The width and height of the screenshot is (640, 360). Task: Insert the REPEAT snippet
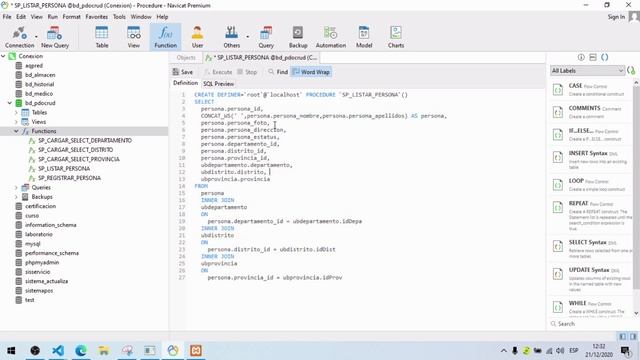[591, 216]
